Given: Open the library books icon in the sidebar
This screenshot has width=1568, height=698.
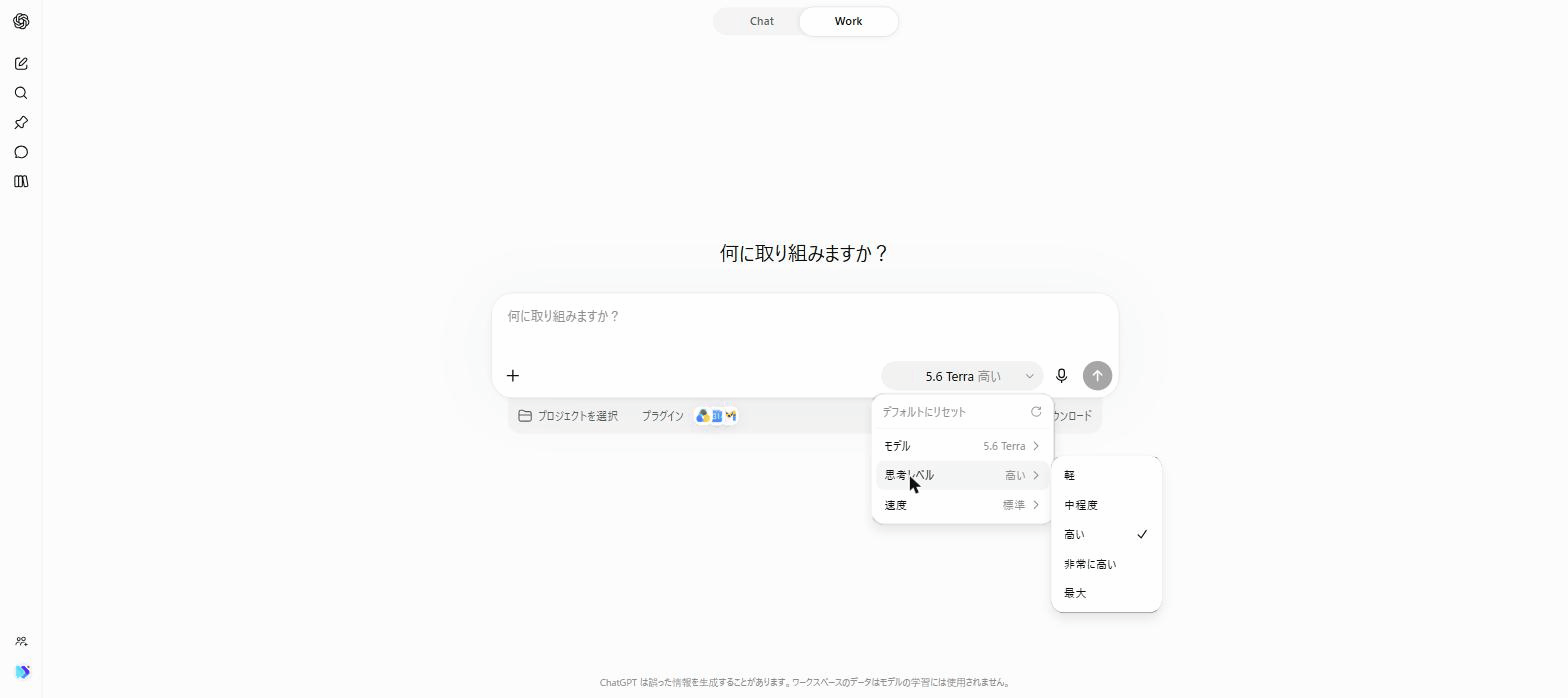Looking at the screenshot, I should (x=21, y=182).
